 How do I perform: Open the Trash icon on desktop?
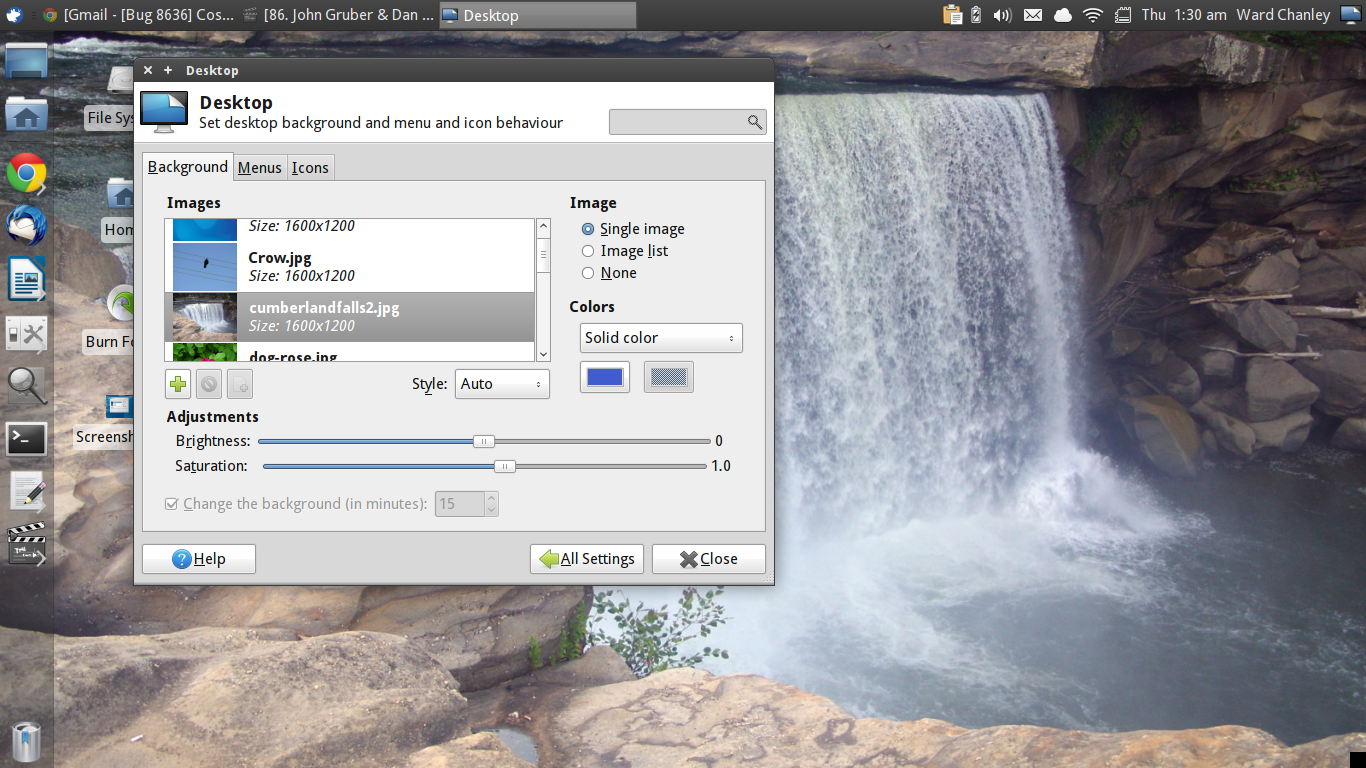[27, 742]
